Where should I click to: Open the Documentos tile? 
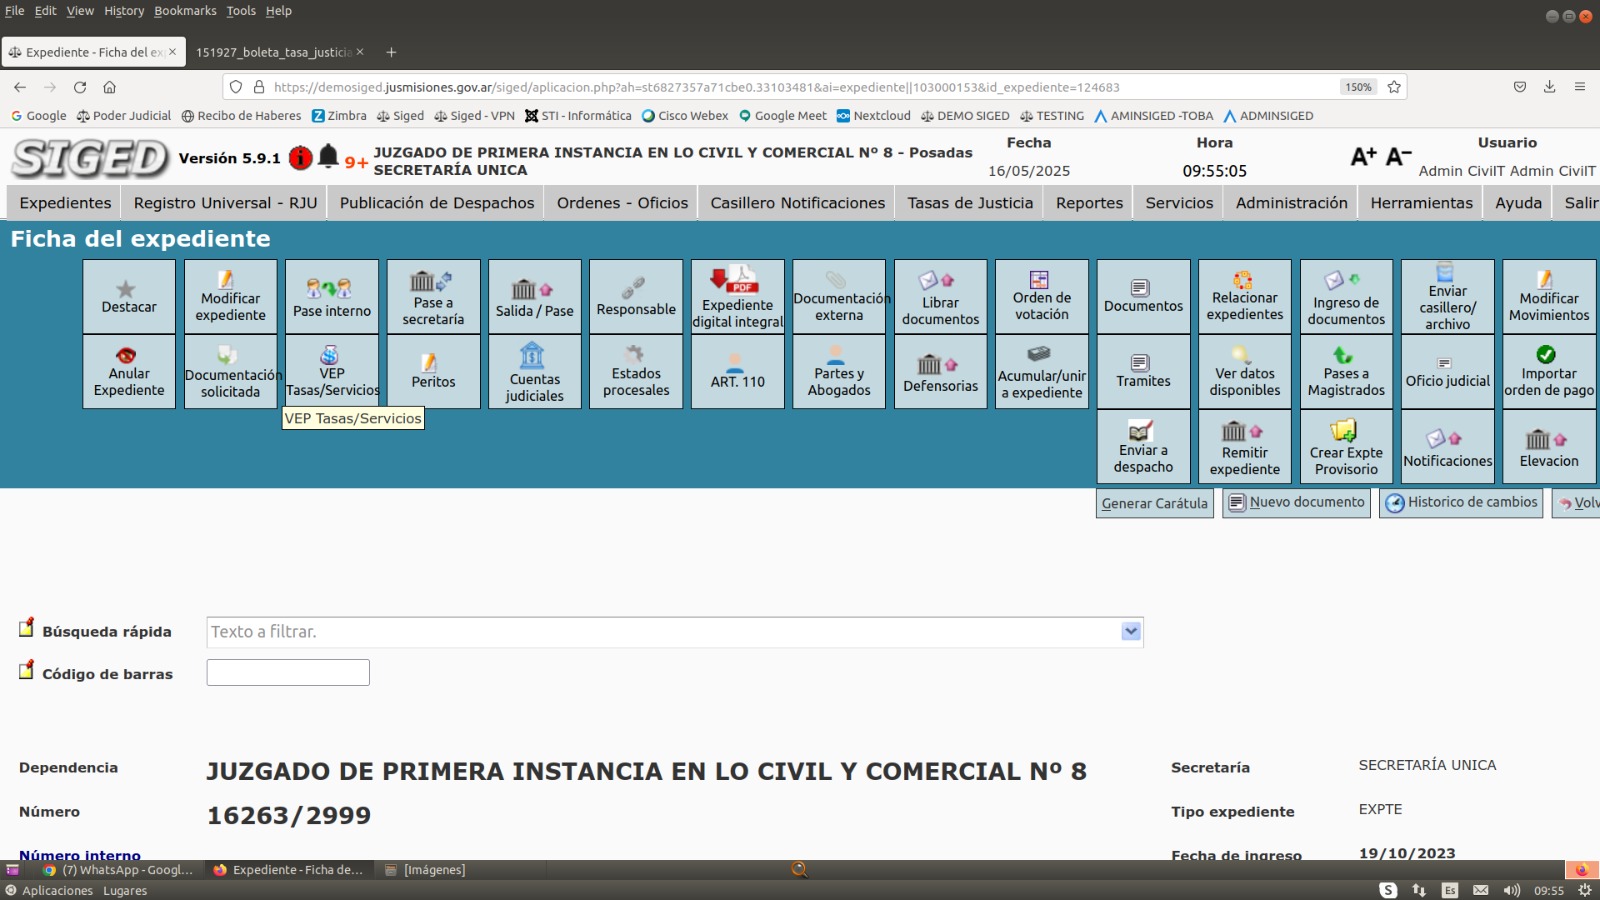[x=1143, y=297]
